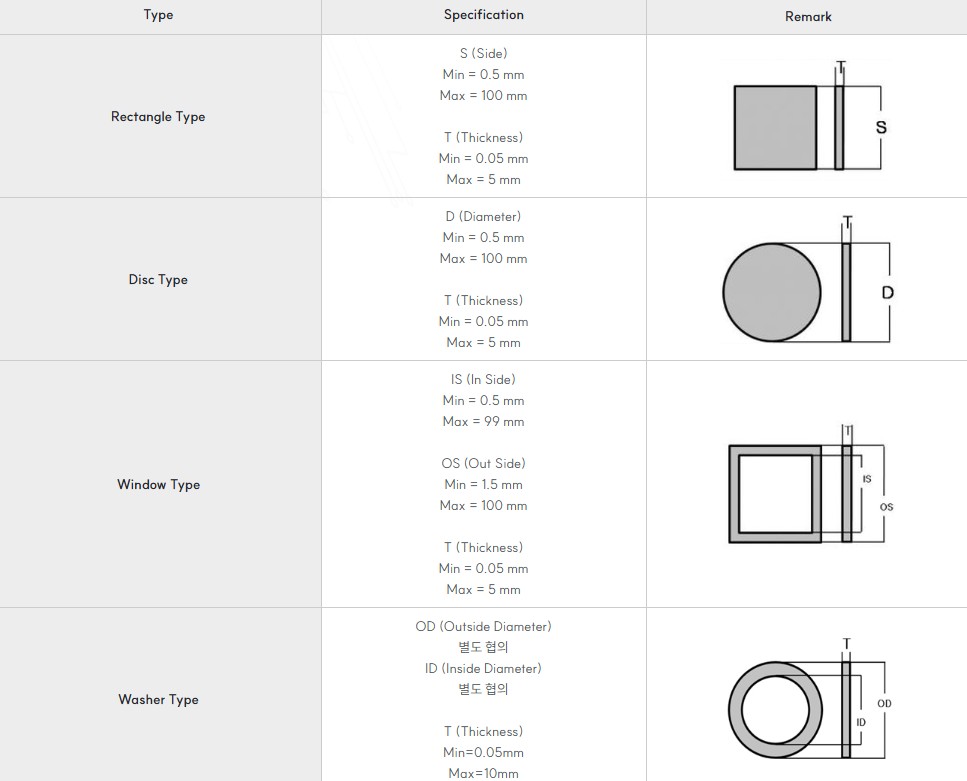Click the Type column header

coord(158,15)
